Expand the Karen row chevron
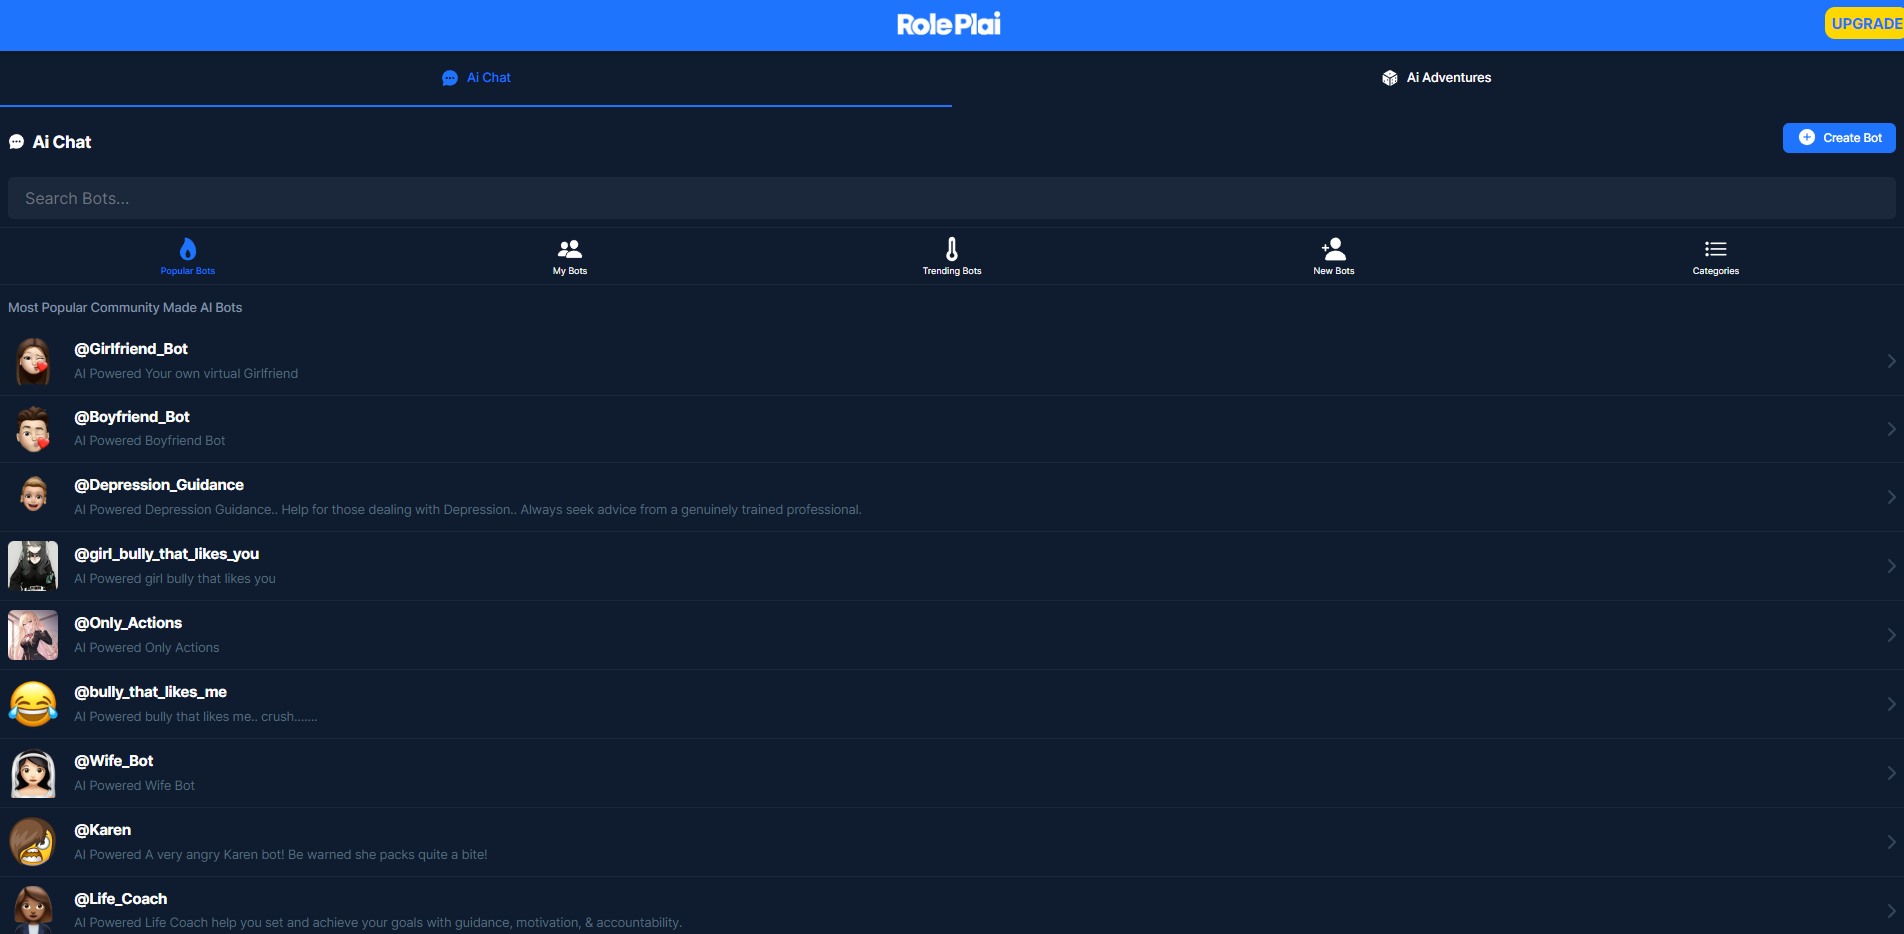The image size is (1904, 934). point(1891,842)
